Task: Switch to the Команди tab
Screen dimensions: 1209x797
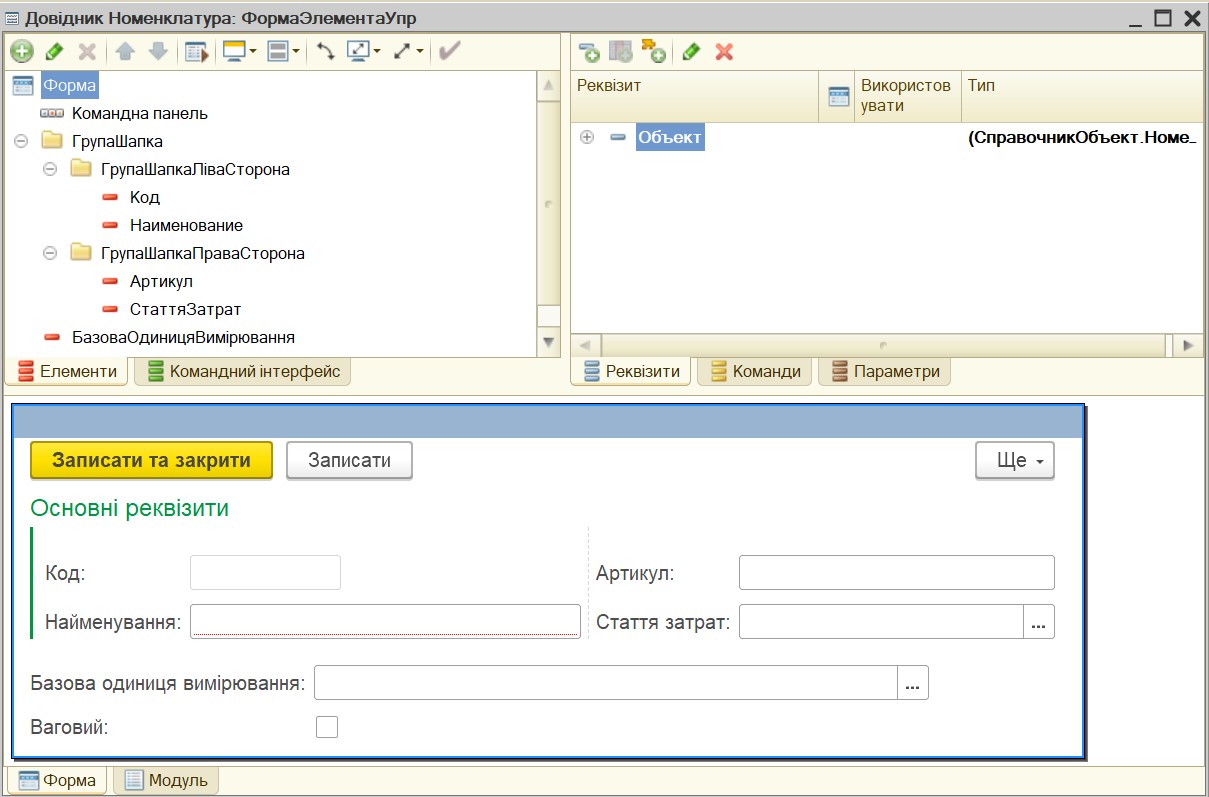Action: tap(755, 372)
